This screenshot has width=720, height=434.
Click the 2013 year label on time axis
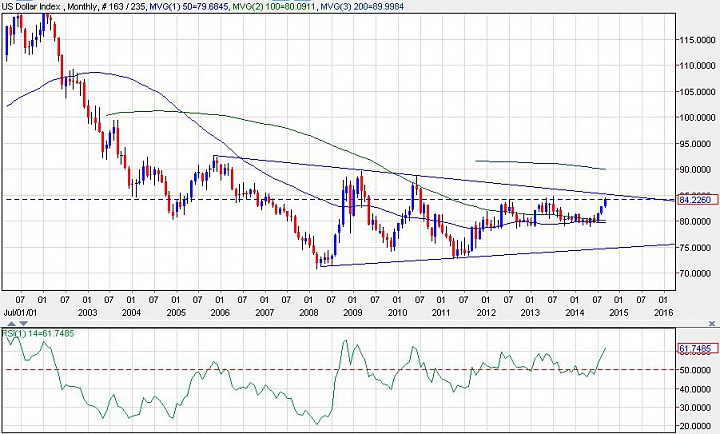530,313
